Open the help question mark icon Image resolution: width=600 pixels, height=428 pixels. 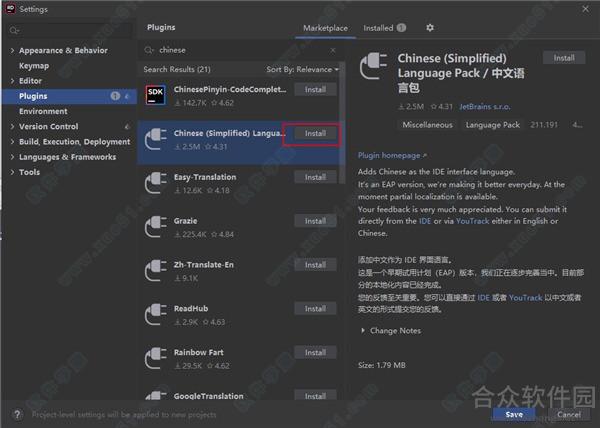pos(17,414)
